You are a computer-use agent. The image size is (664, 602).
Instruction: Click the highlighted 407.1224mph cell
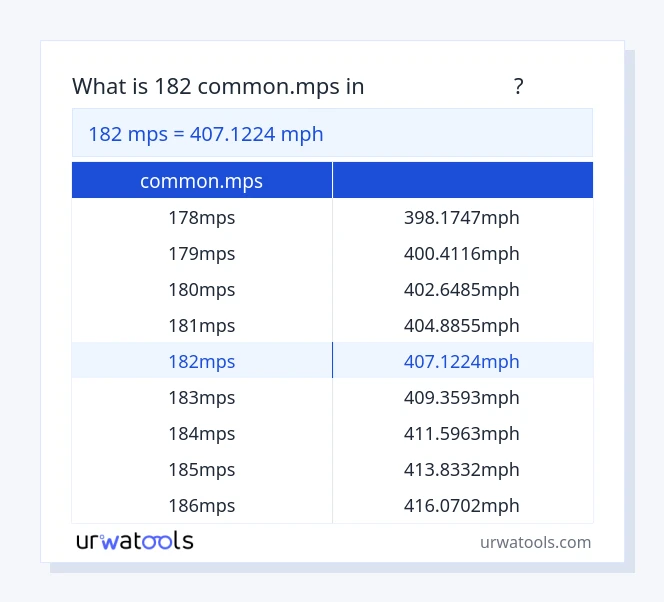point(461,362)
